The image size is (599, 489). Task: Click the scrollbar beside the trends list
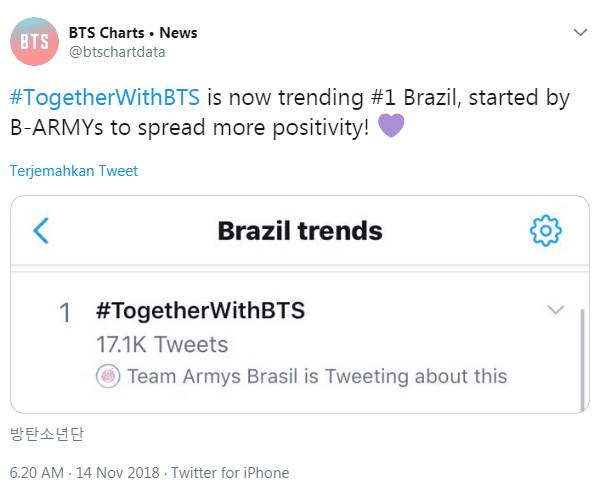point(582,360)
